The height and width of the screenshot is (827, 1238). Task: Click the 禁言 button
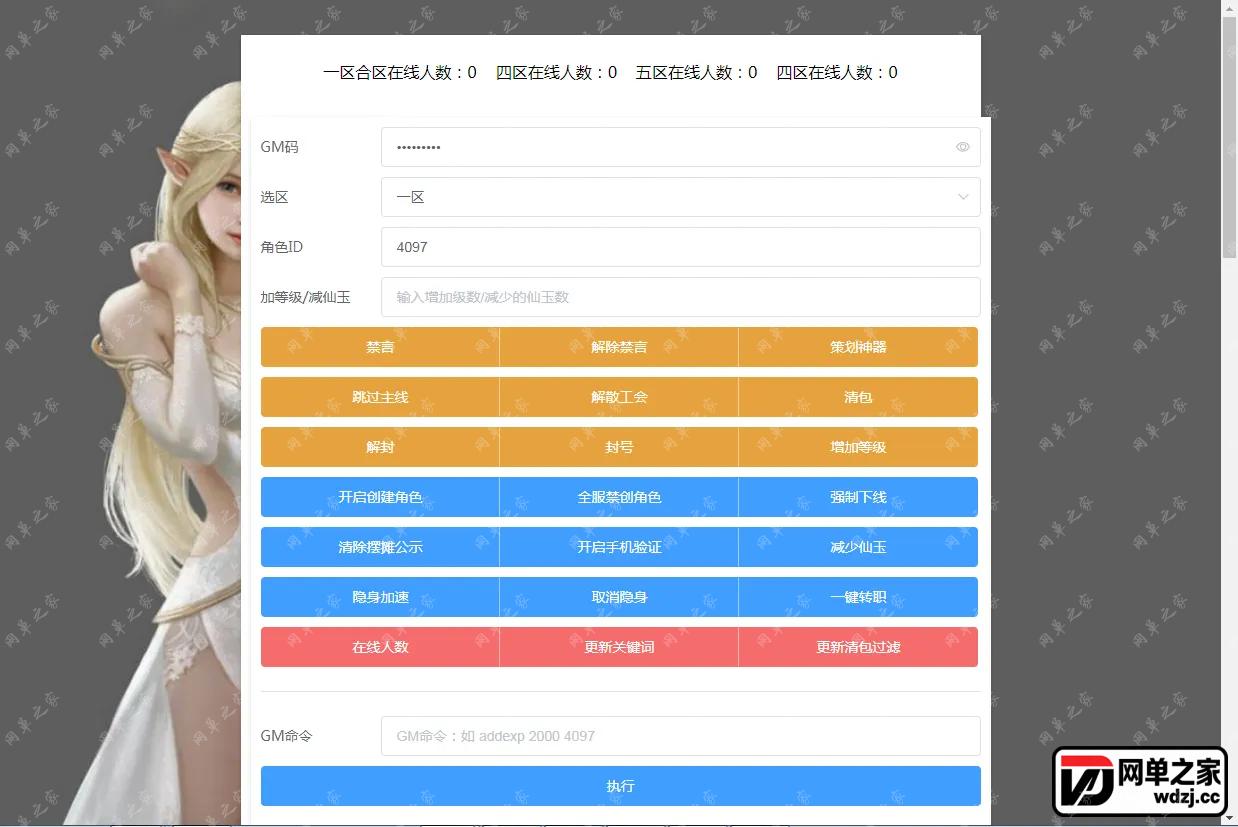tap(380, 347)
